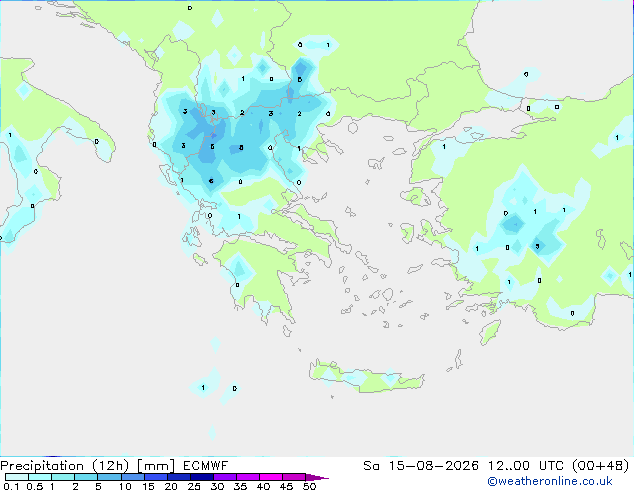Screen dimensions: 634x490
Task: Pick the 0.5–1 mm legend swatch
Action: coord(40,477)
